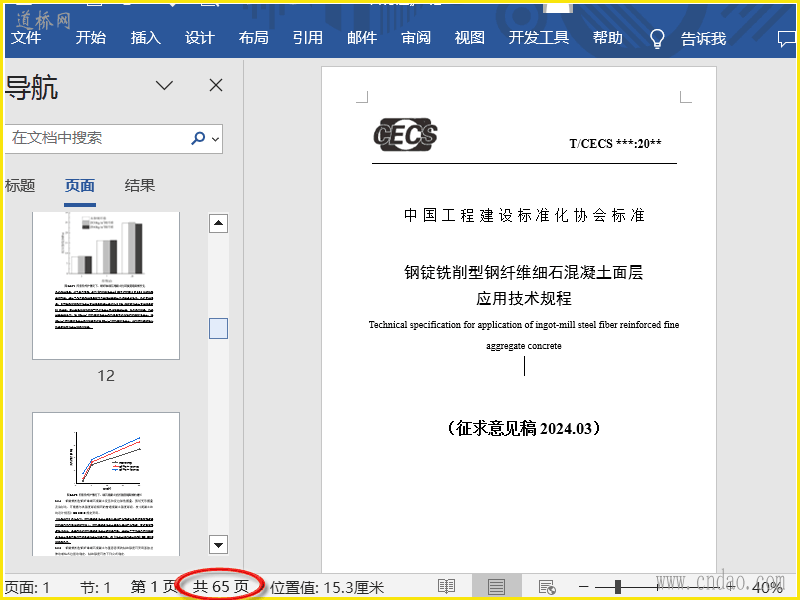The width and height of the screenshot is (800, 600).
Task: Click the zoom out minus button
Action: (584, 587)
